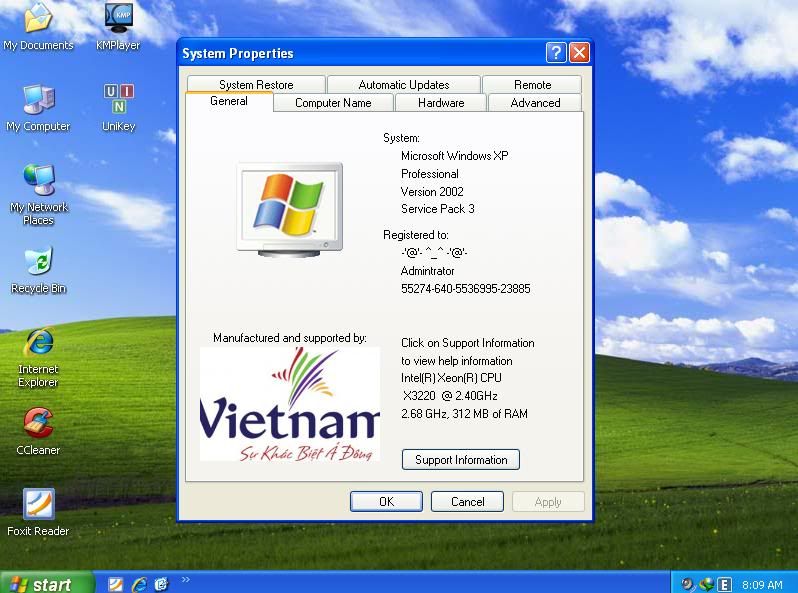Image resolution: width=798 pixels, height=593 pixels.
Task: Switch to Remote tab
Action: point(532,84)
